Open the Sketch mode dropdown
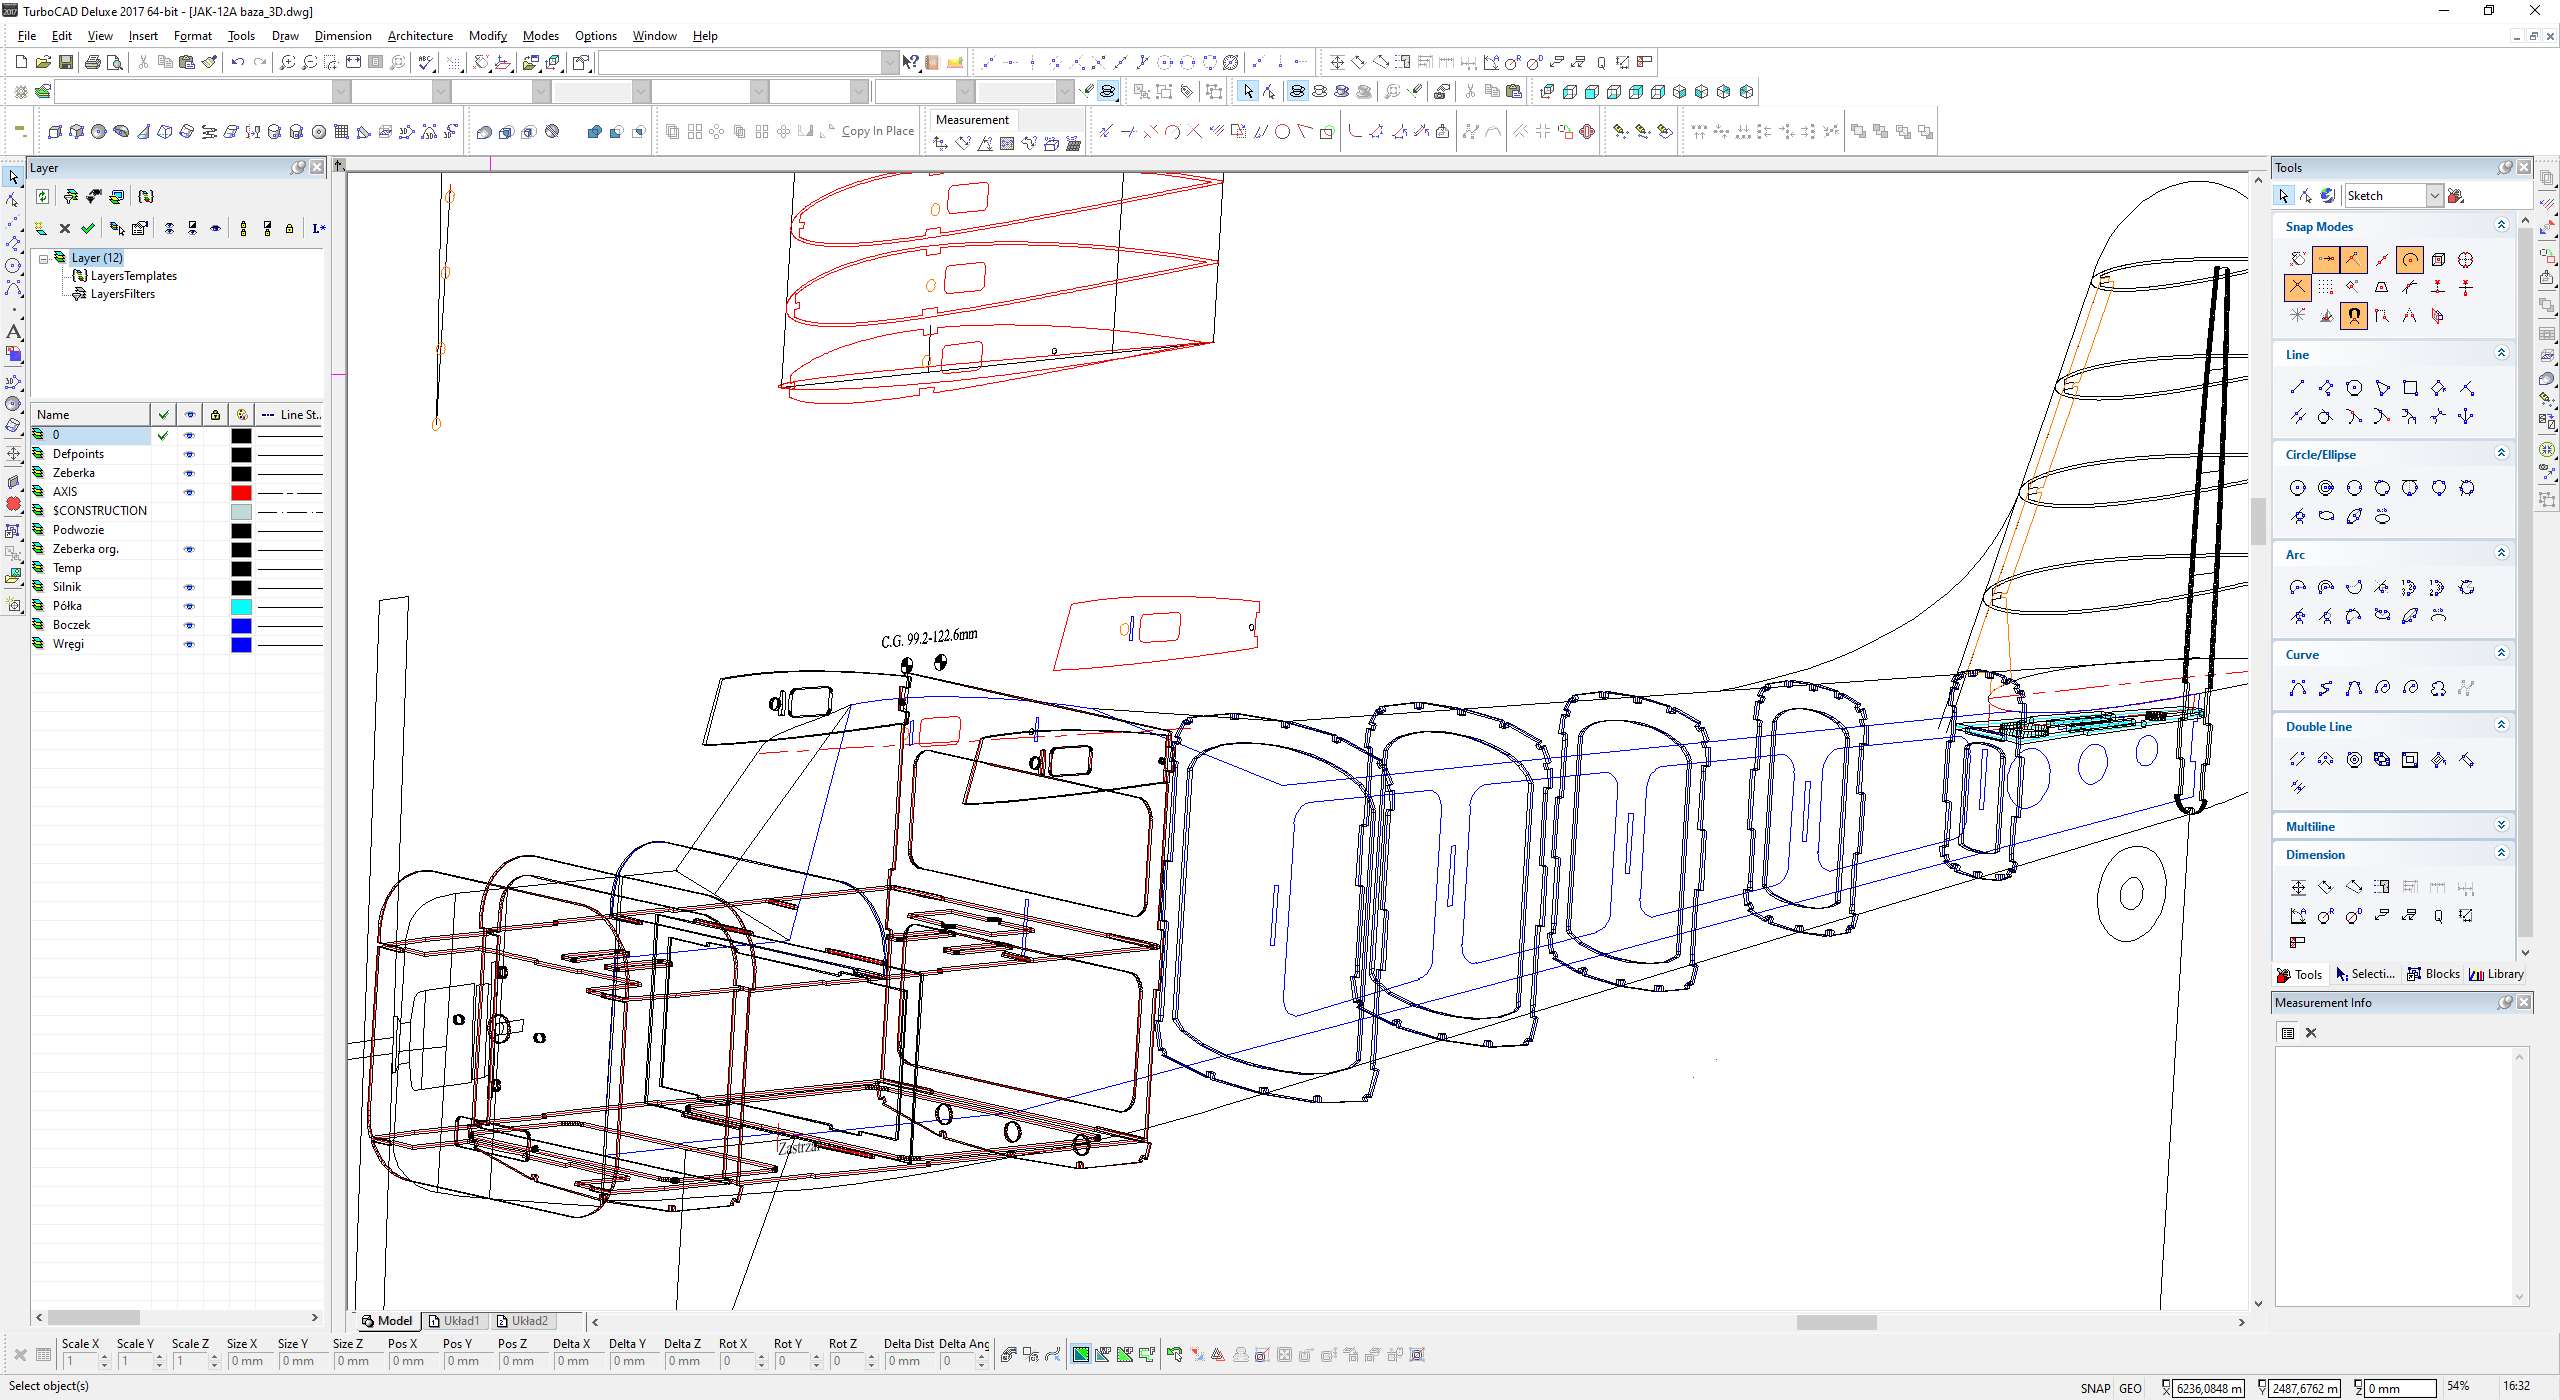Image resolution: width=2560 pixels, height=1400 pixels. (2435, 196)
